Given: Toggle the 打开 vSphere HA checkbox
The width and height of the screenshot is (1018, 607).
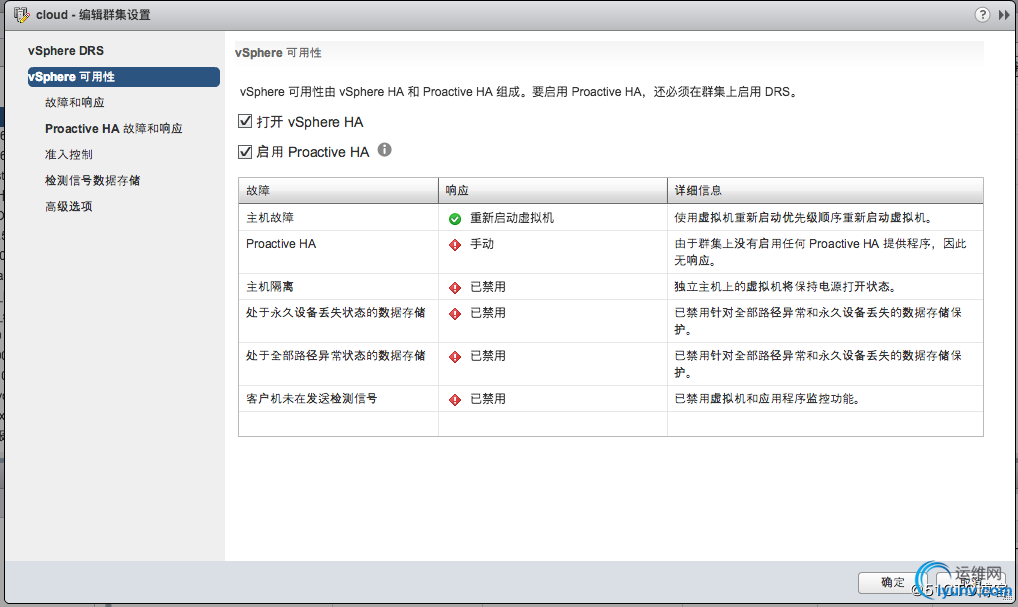Looking at the screenshot, I should [245, 121].
